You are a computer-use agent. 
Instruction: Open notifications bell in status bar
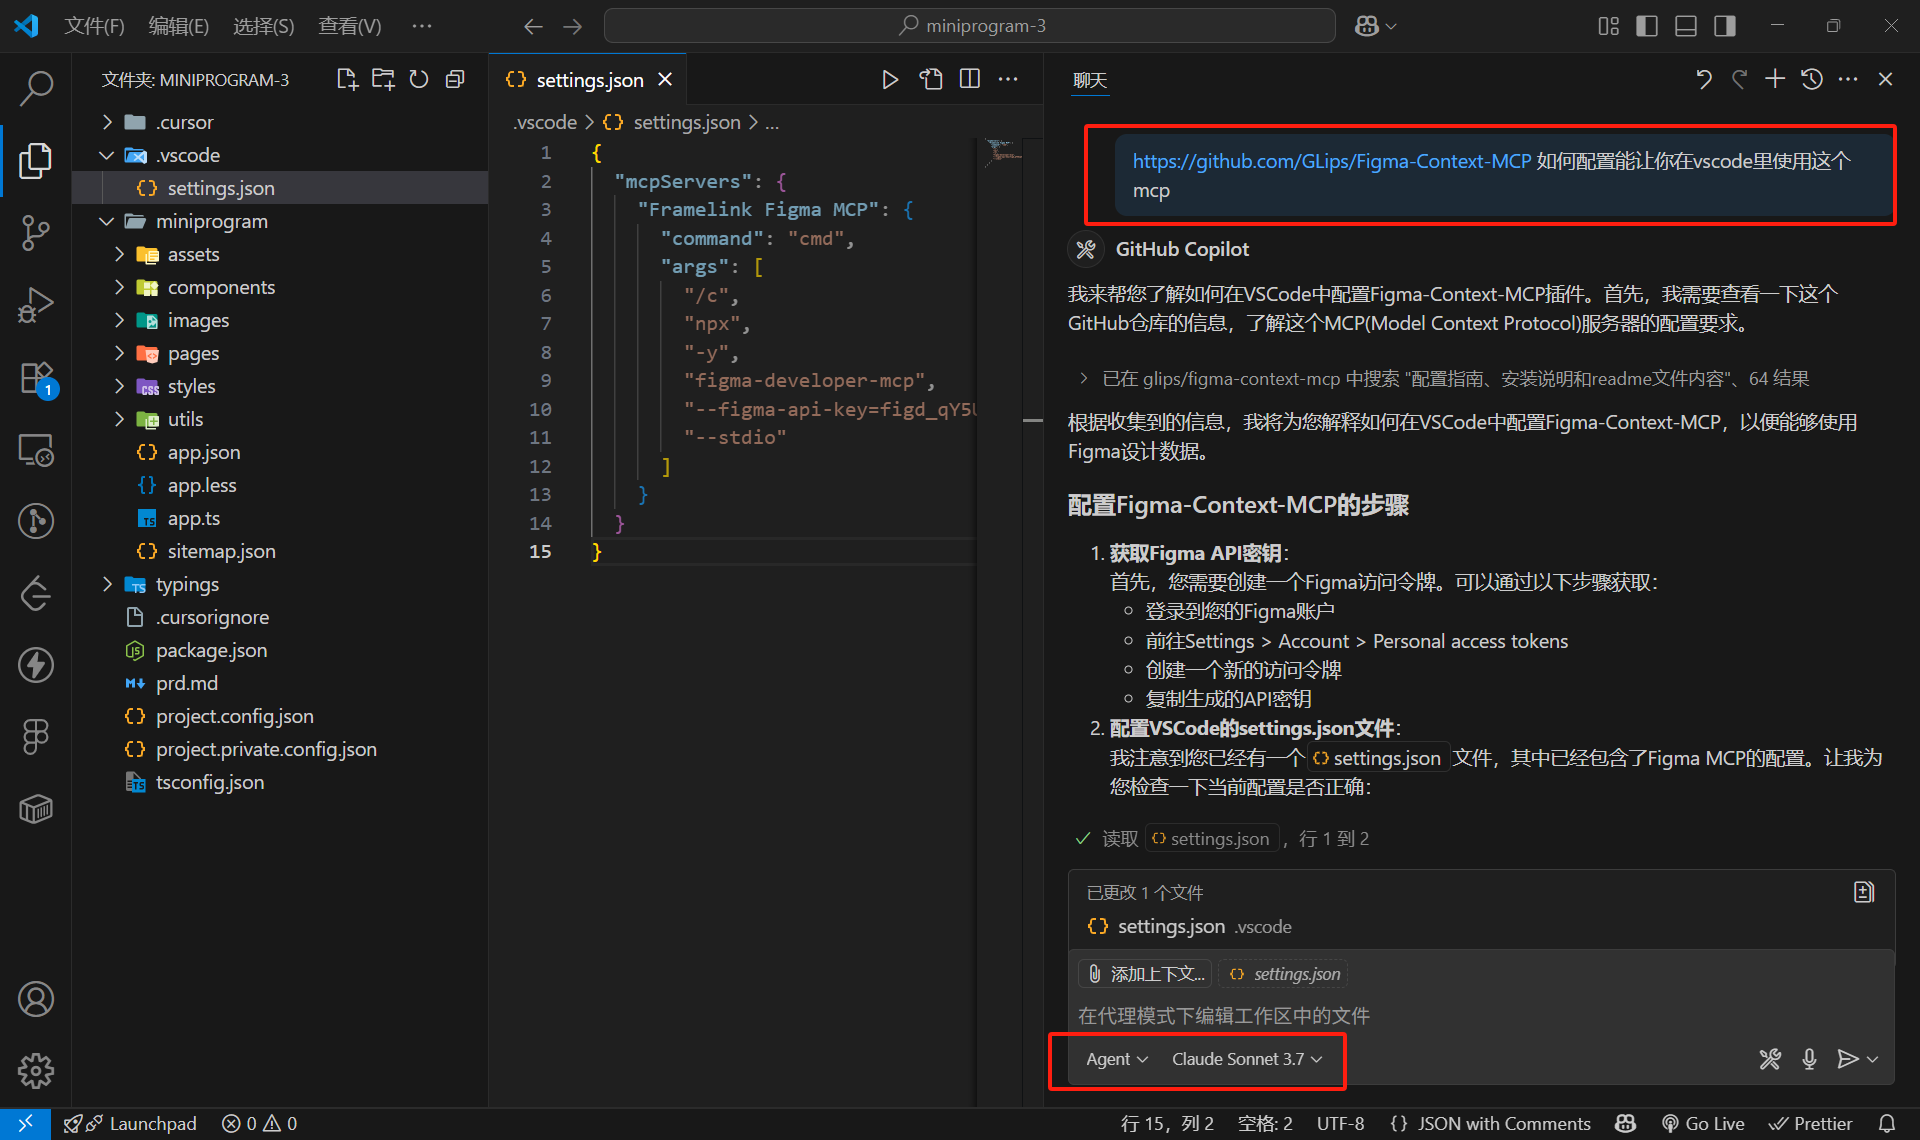point(1887,1123)
